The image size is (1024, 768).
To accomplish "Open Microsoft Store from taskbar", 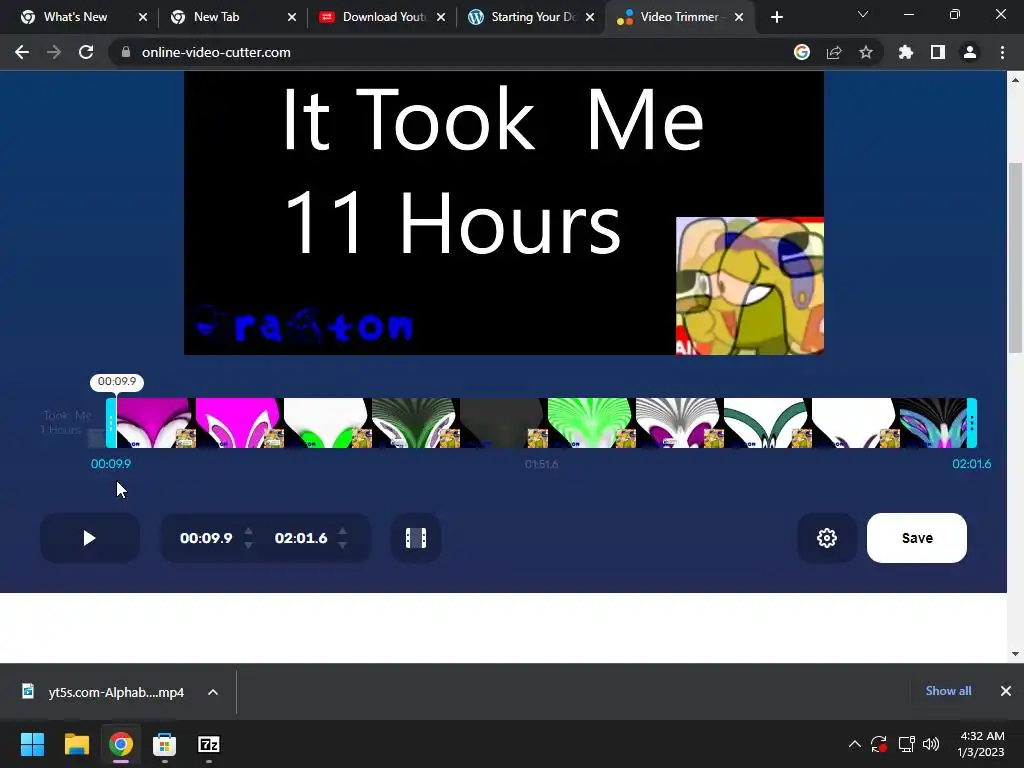I will click(165, 744).
